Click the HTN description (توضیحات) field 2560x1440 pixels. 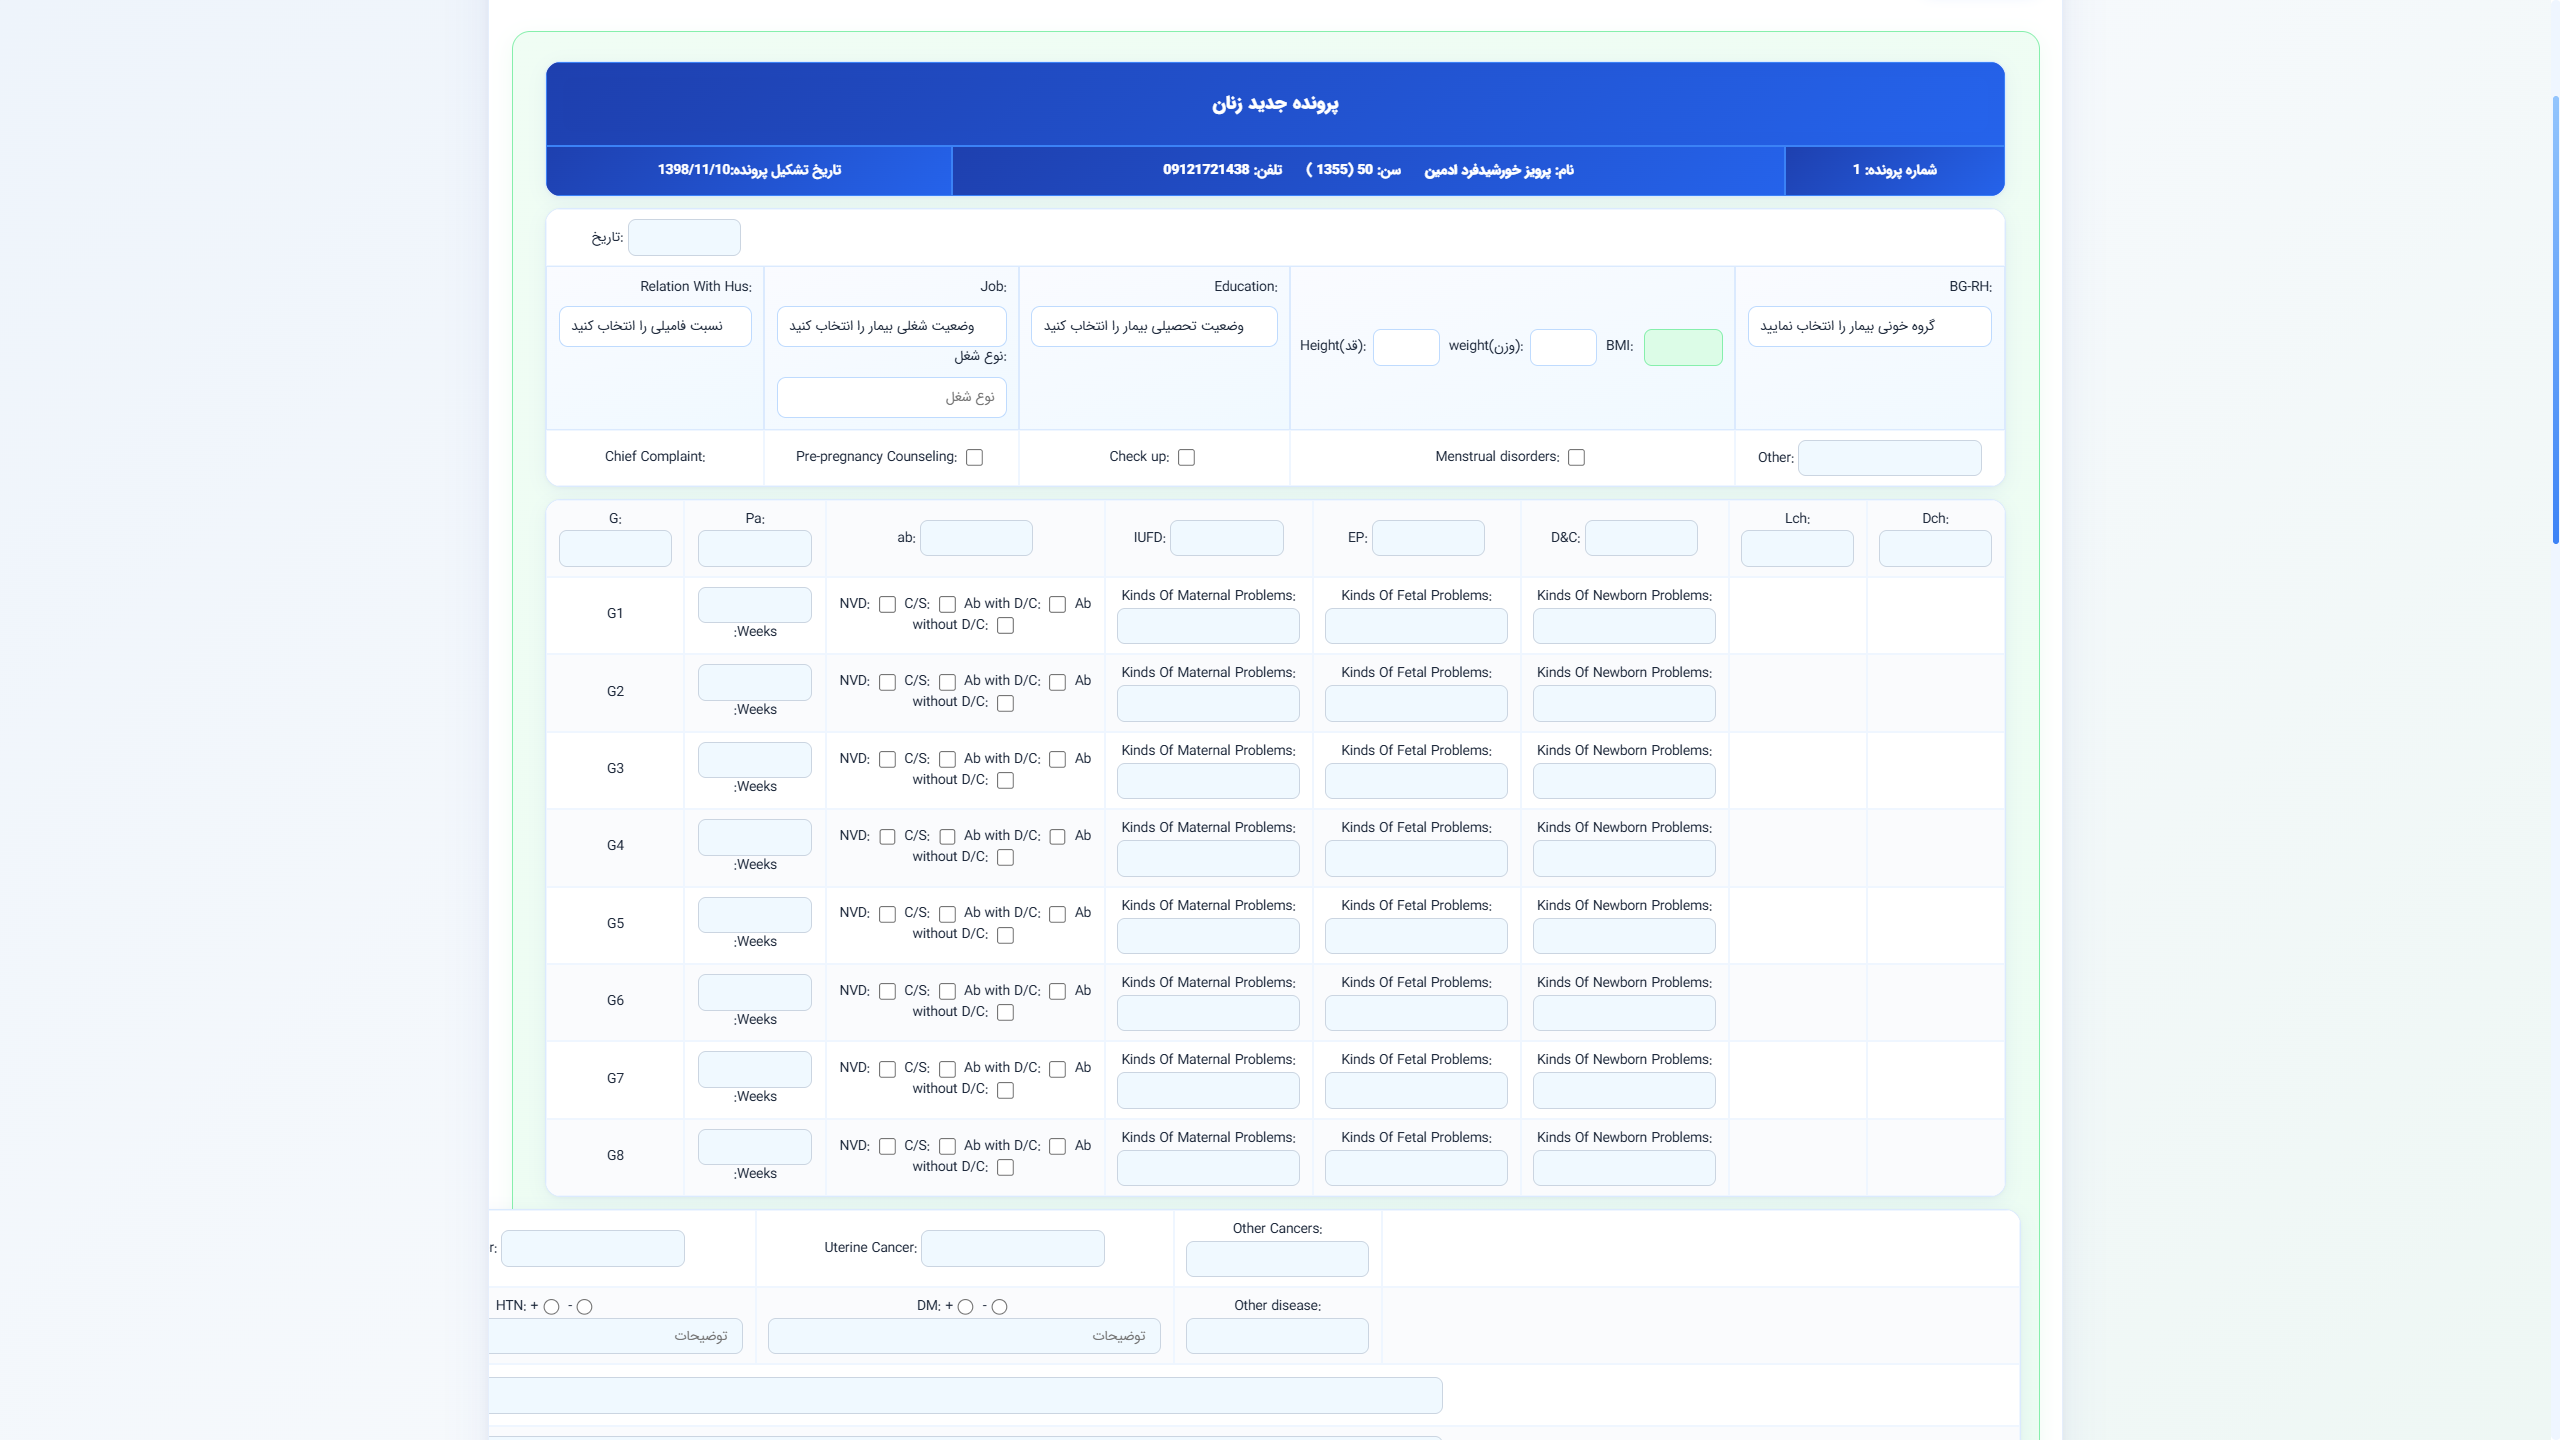point(615,1336)
